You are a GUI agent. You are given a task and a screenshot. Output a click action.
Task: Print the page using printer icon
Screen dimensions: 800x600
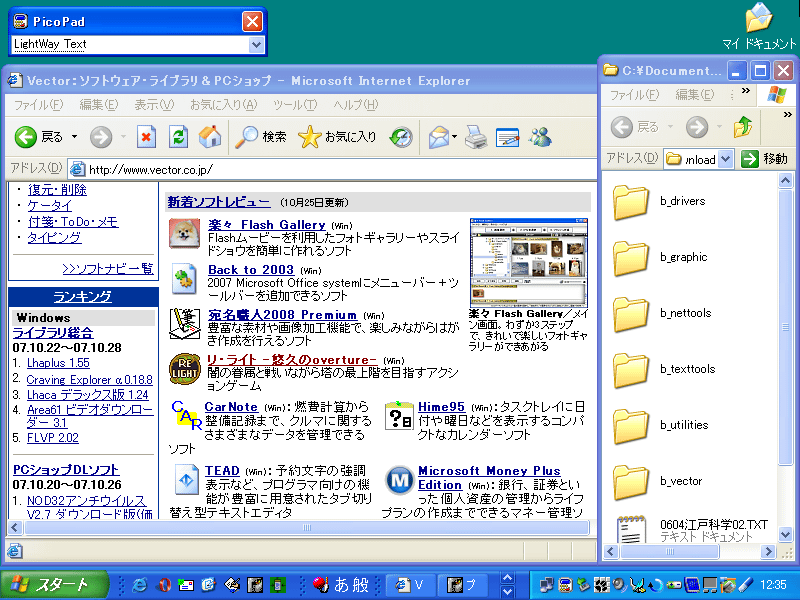tap(476, 137)
